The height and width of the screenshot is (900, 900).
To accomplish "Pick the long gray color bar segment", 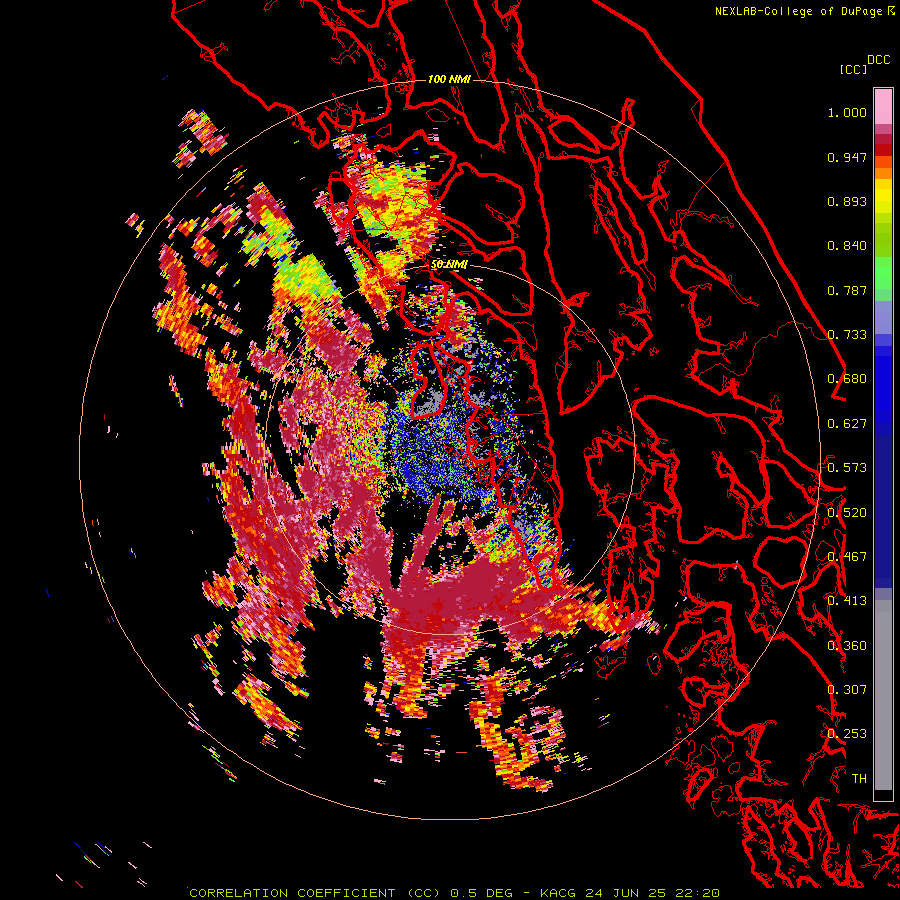I will (883, 700).
